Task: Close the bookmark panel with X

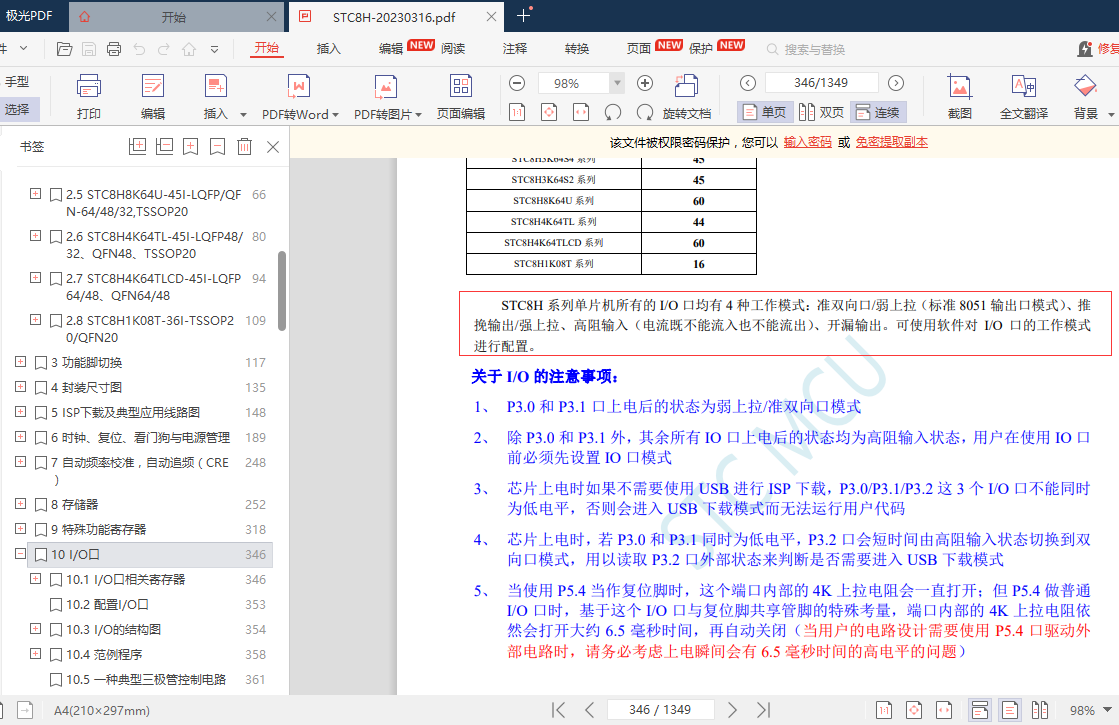Action: pos(273,147)
